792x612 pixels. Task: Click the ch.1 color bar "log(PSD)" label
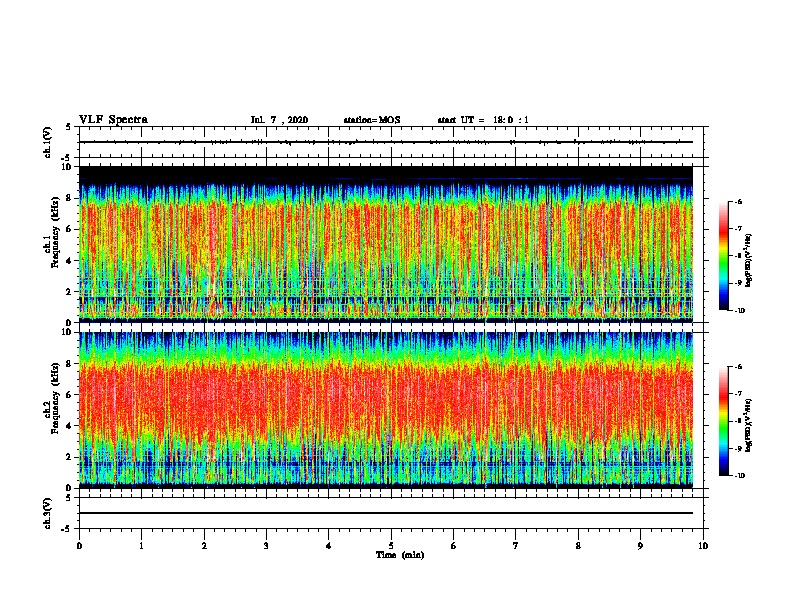749,261
